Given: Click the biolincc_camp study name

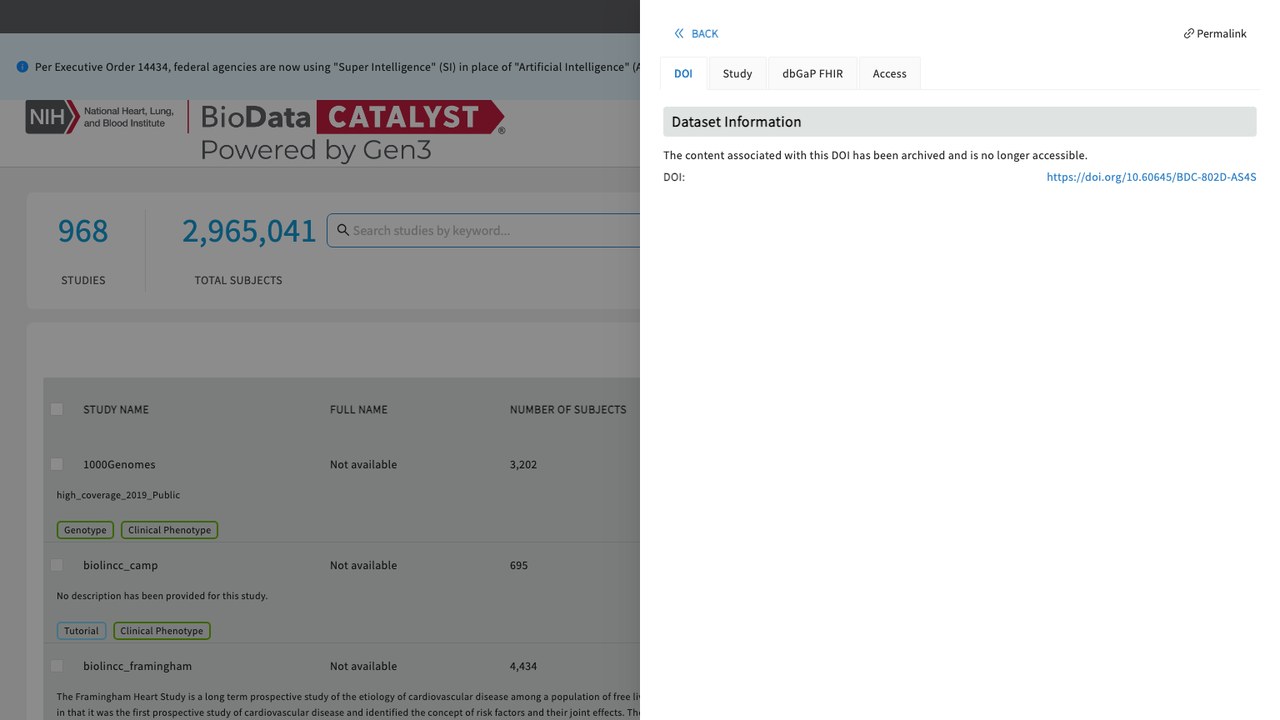Looking at the screenshot, I should 120,565.
